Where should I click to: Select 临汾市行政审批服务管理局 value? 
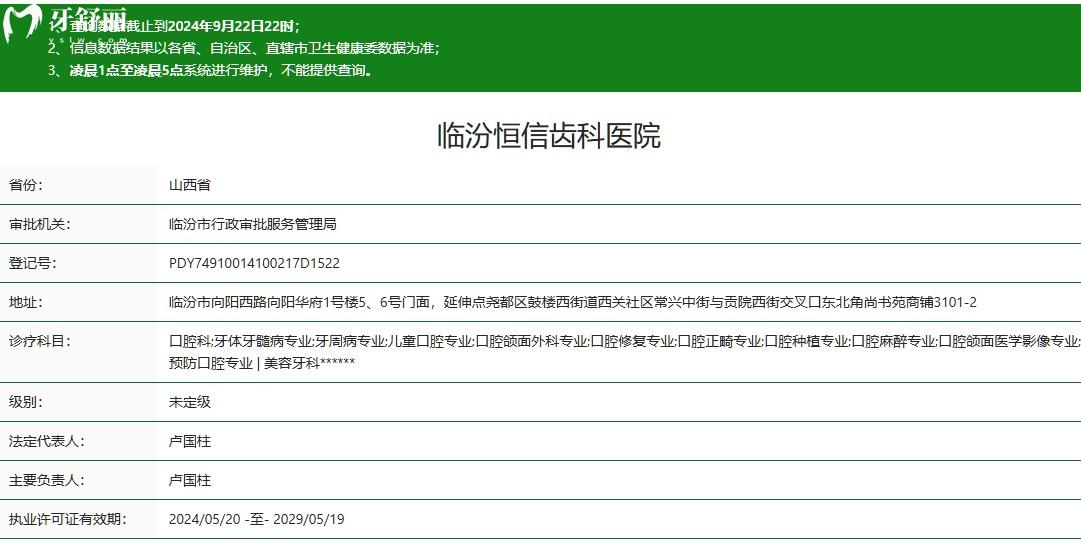252,225
